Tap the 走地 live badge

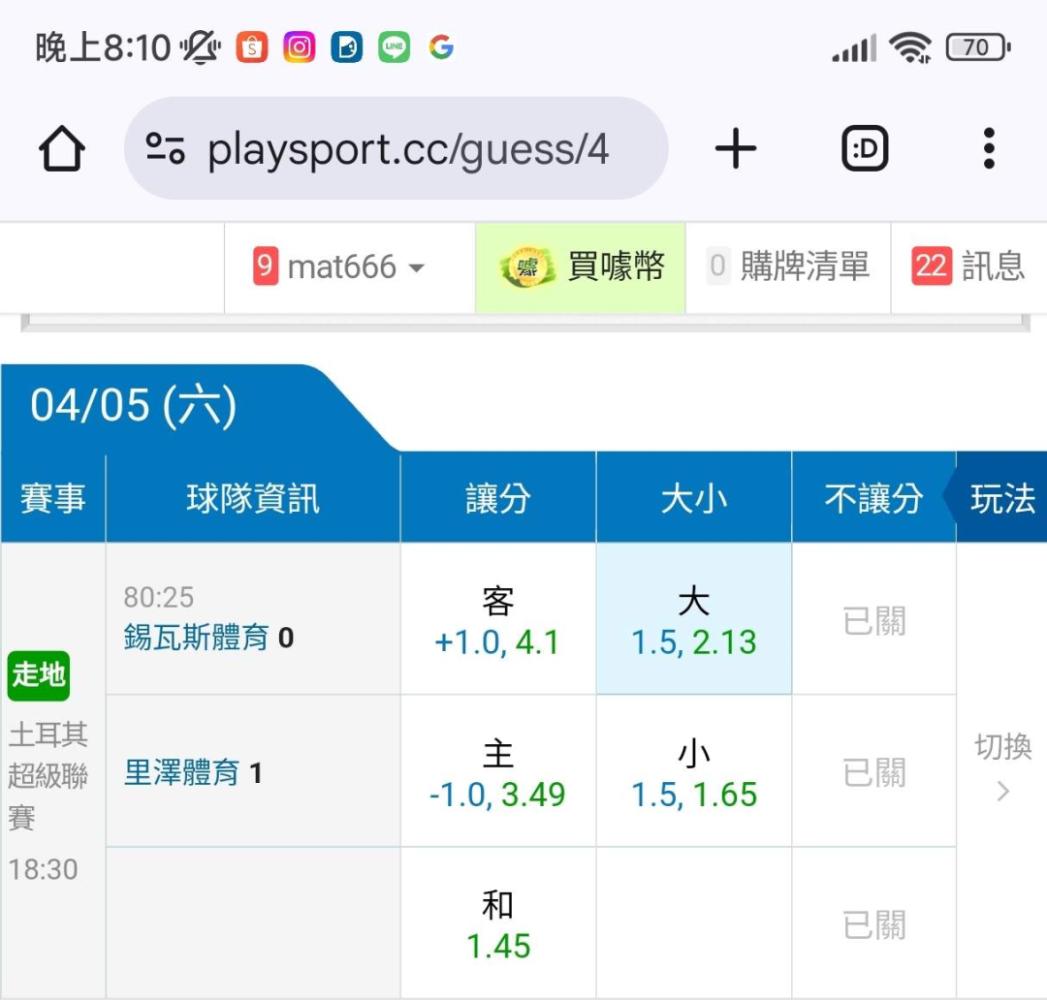coord(39,675)
